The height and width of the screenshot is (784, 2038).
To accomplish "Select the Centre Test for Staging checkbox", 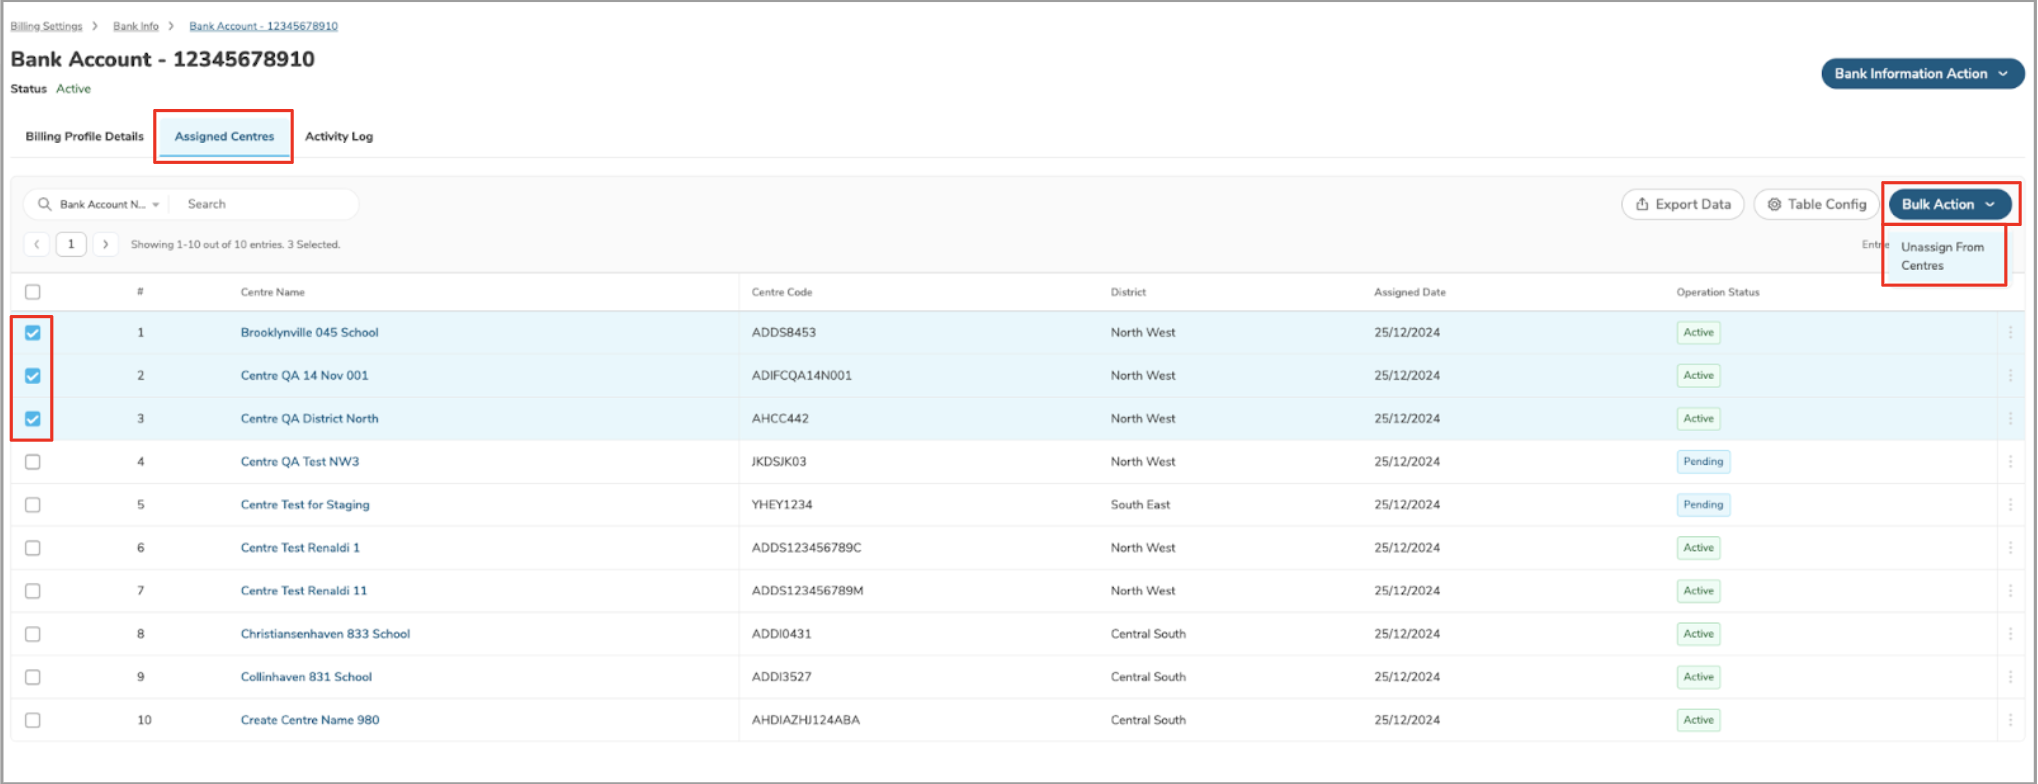I will click(x=33, y=505).
